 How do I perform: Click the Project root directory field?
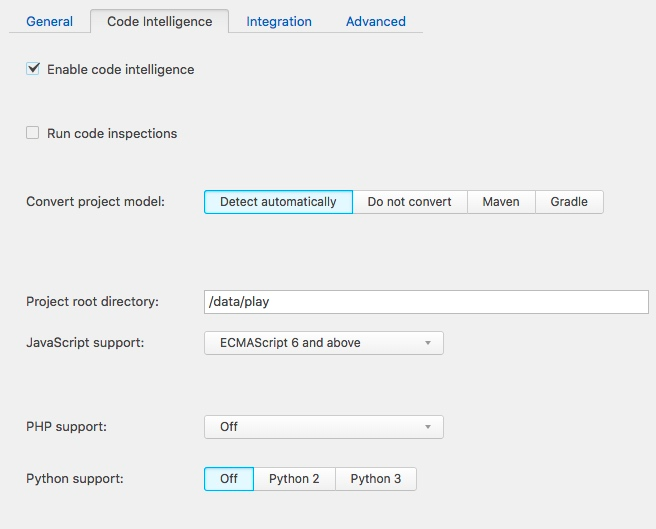[426, 302]
